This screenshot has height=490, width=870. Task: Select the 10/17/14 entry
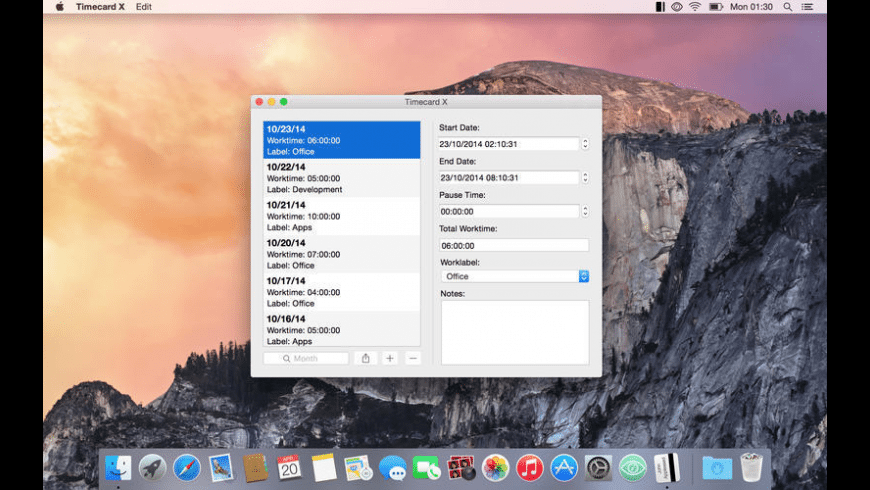(342, 292)
